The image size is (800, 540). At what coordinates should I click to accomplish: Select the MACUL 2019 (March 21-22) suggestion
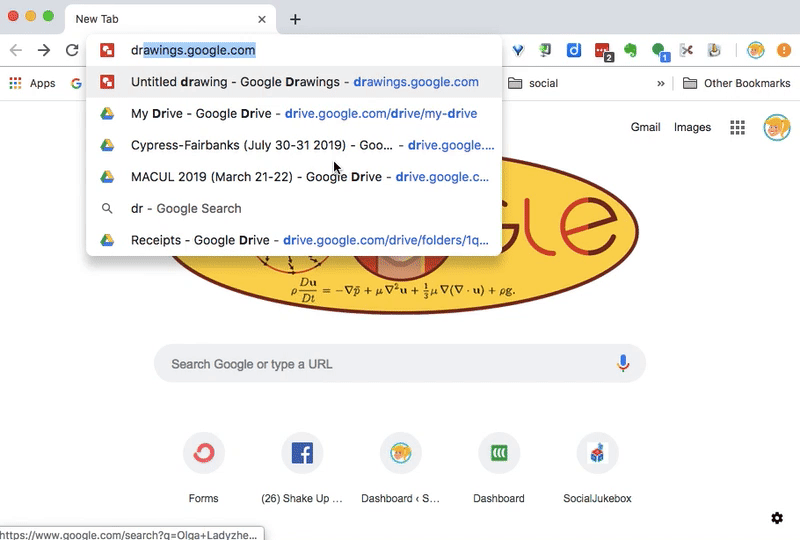(x=294, y=177)
